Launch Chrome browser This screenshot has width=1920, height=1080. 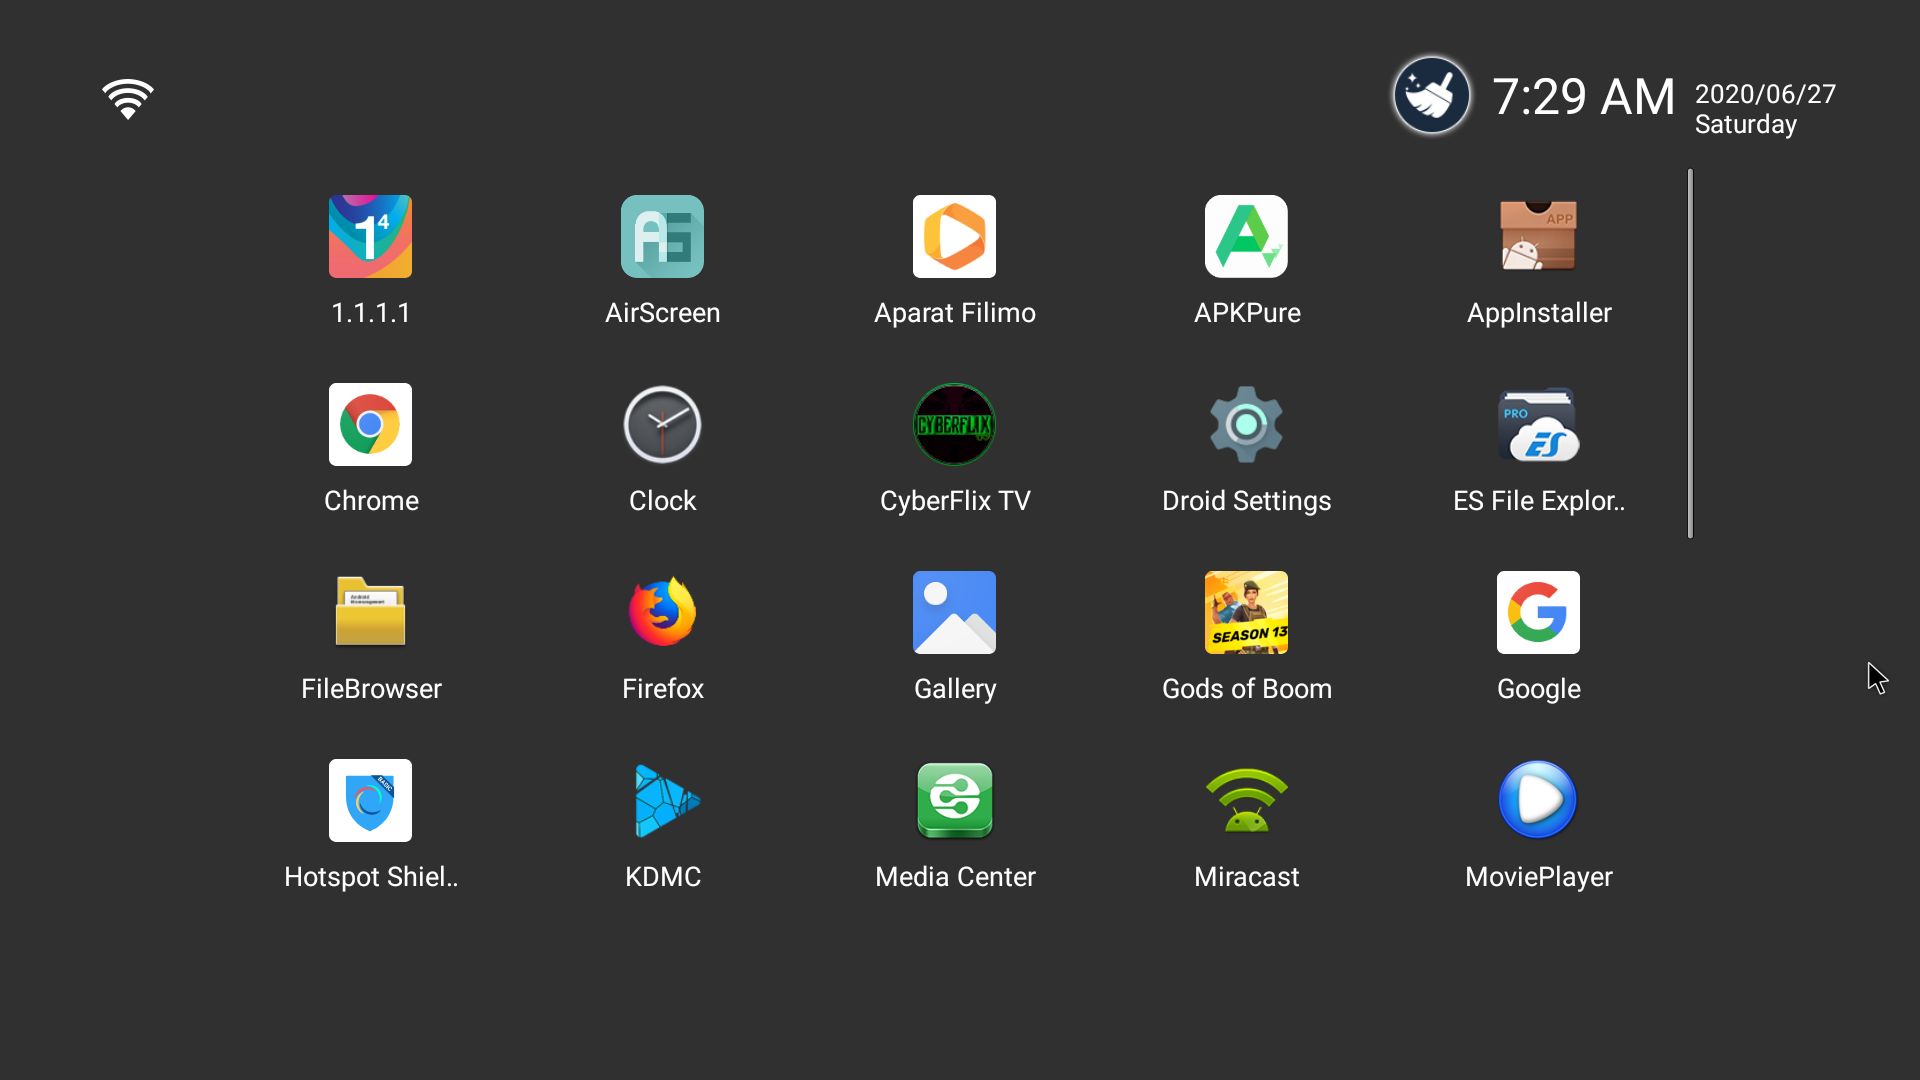point(370,425)
